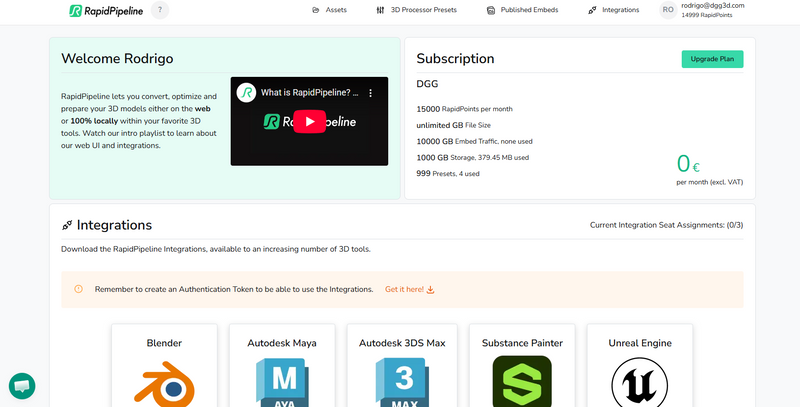Click the warning info icon in banner
The height and width of the screenshot is (407, 800).
78,289
